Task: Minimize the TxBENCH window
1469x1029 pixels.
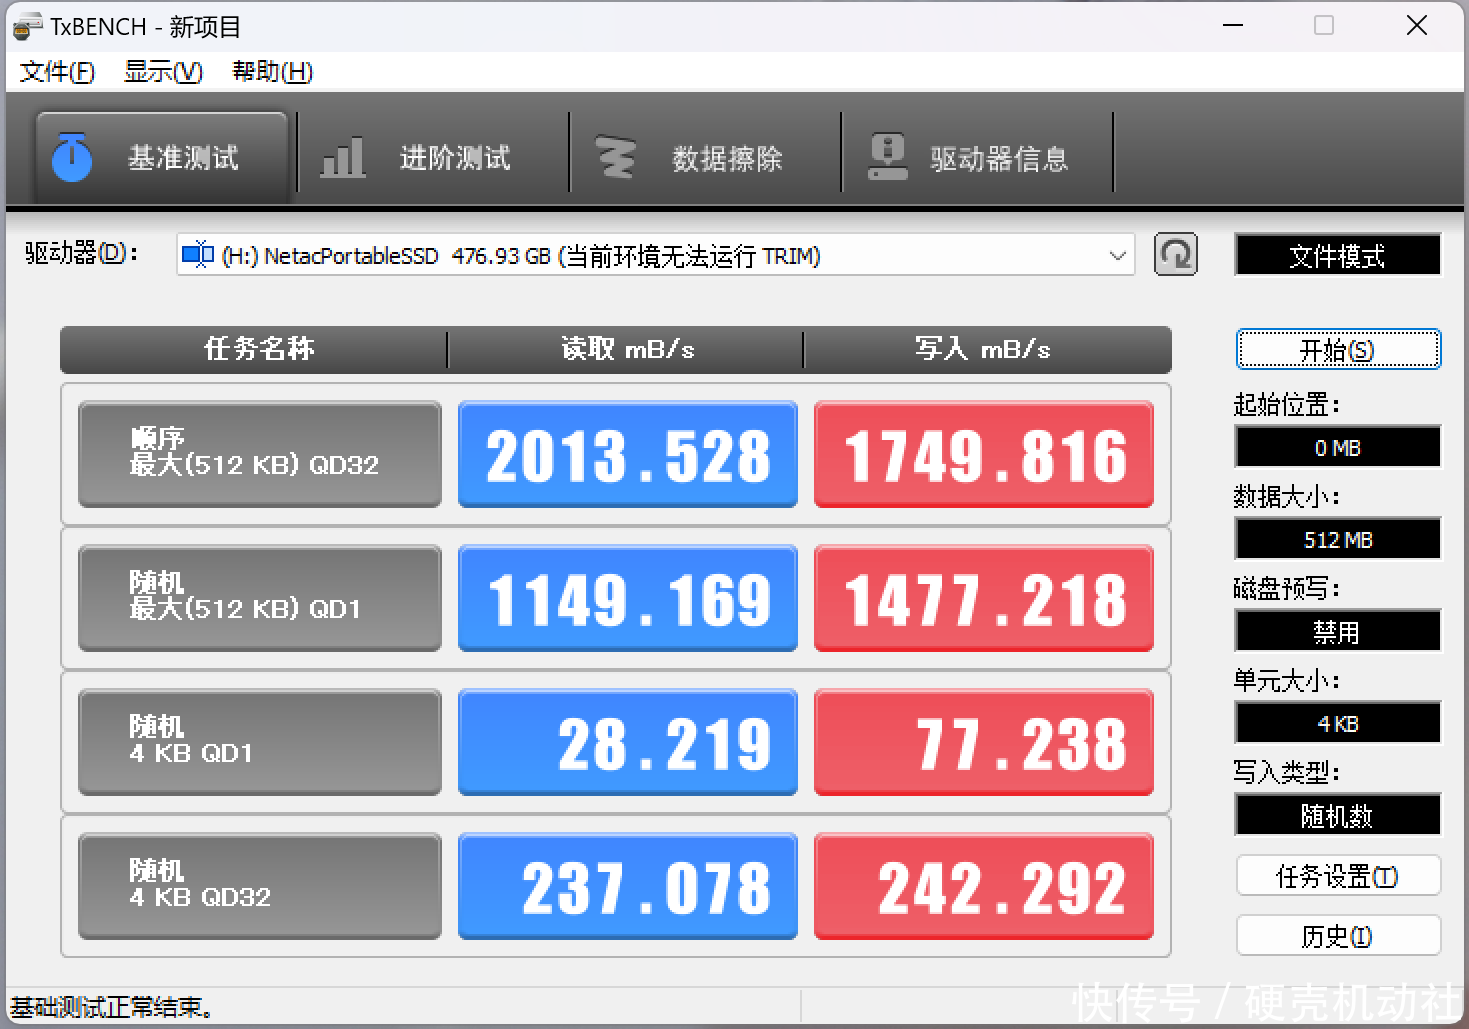Action: [1233, 26]
